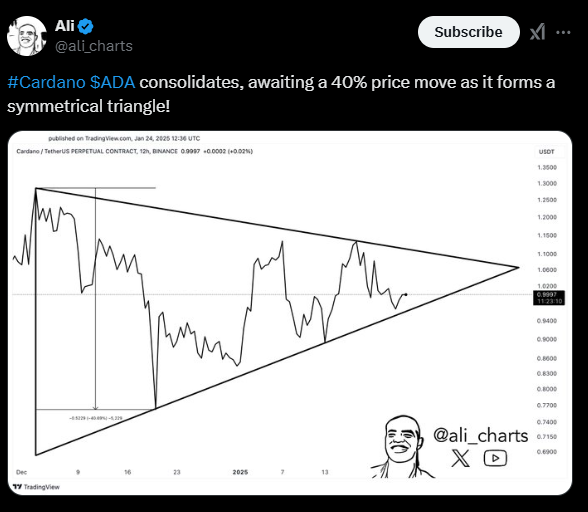This screenshot has height=512, width=588.
Task: Click Ali's profile avatar
Action: coord(27,36)
